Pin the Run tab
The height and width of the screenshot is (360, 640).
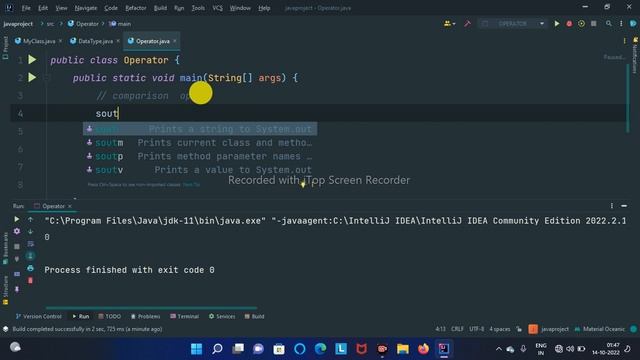(17, 289)
